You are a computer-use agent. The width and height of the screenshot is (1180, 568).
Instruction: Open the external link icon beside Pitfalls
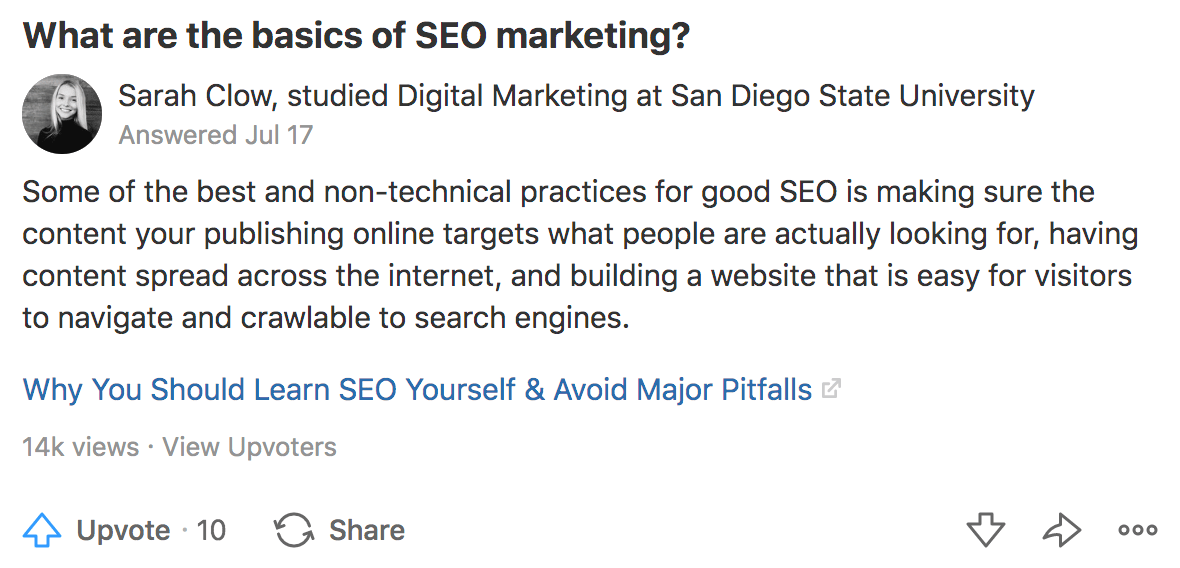(831, 390)
